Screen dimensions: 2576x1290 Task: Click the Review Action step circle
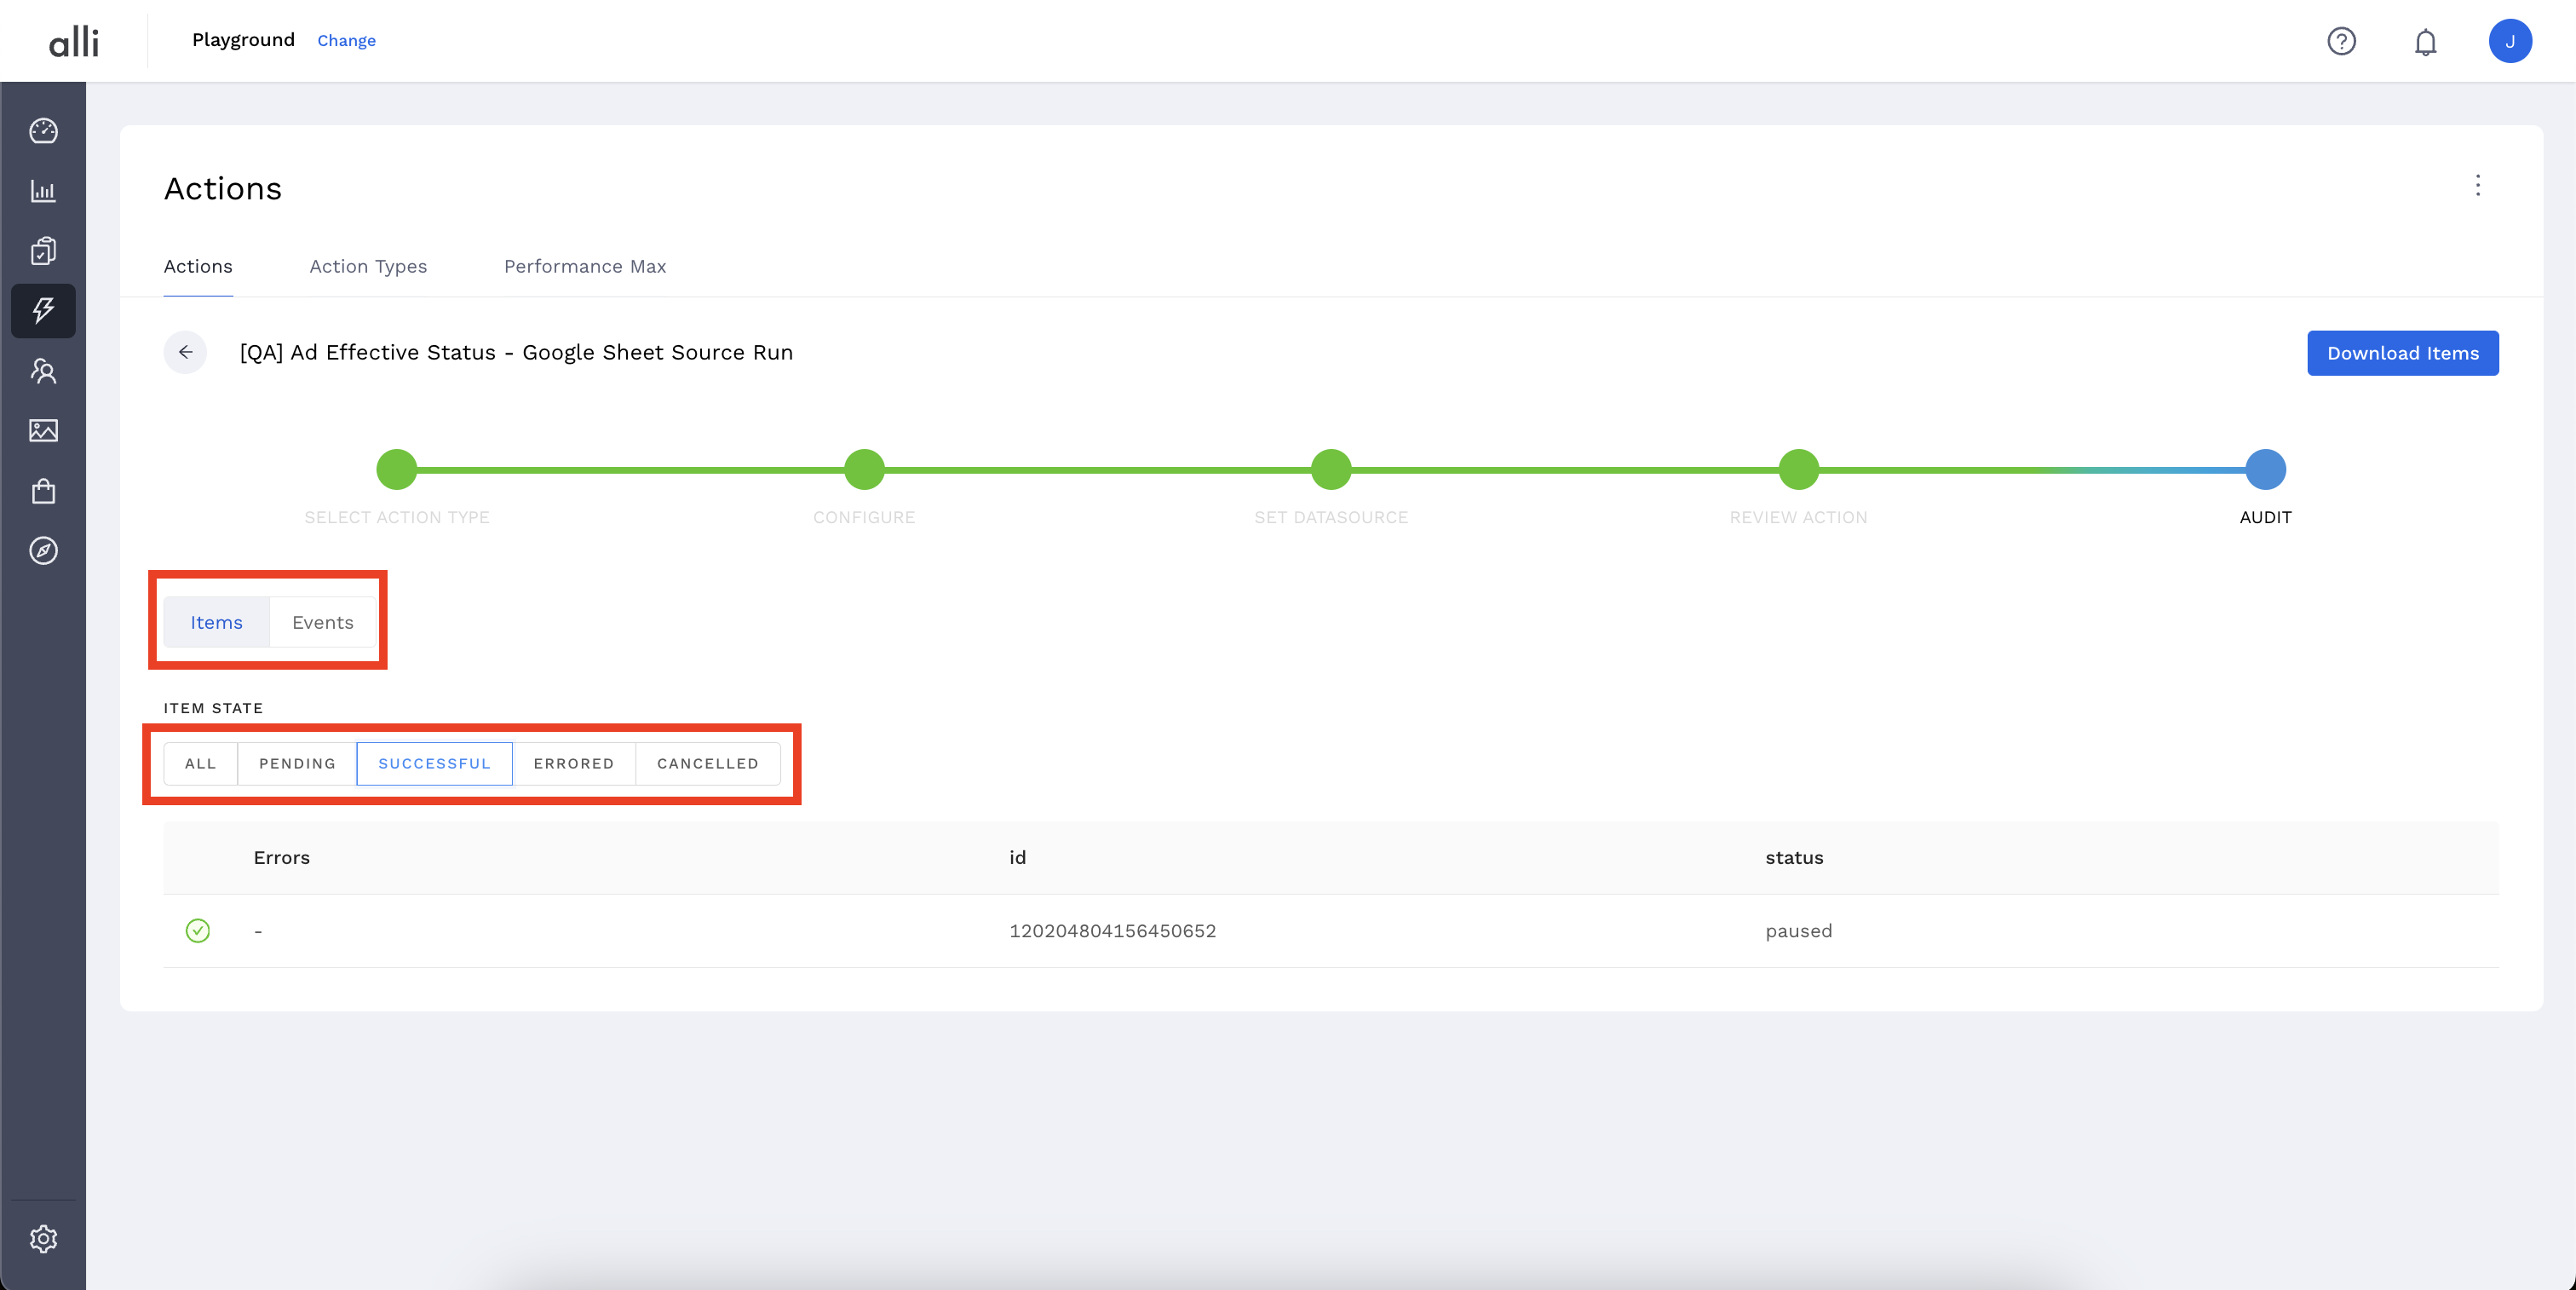click(x=1798, y=470)
